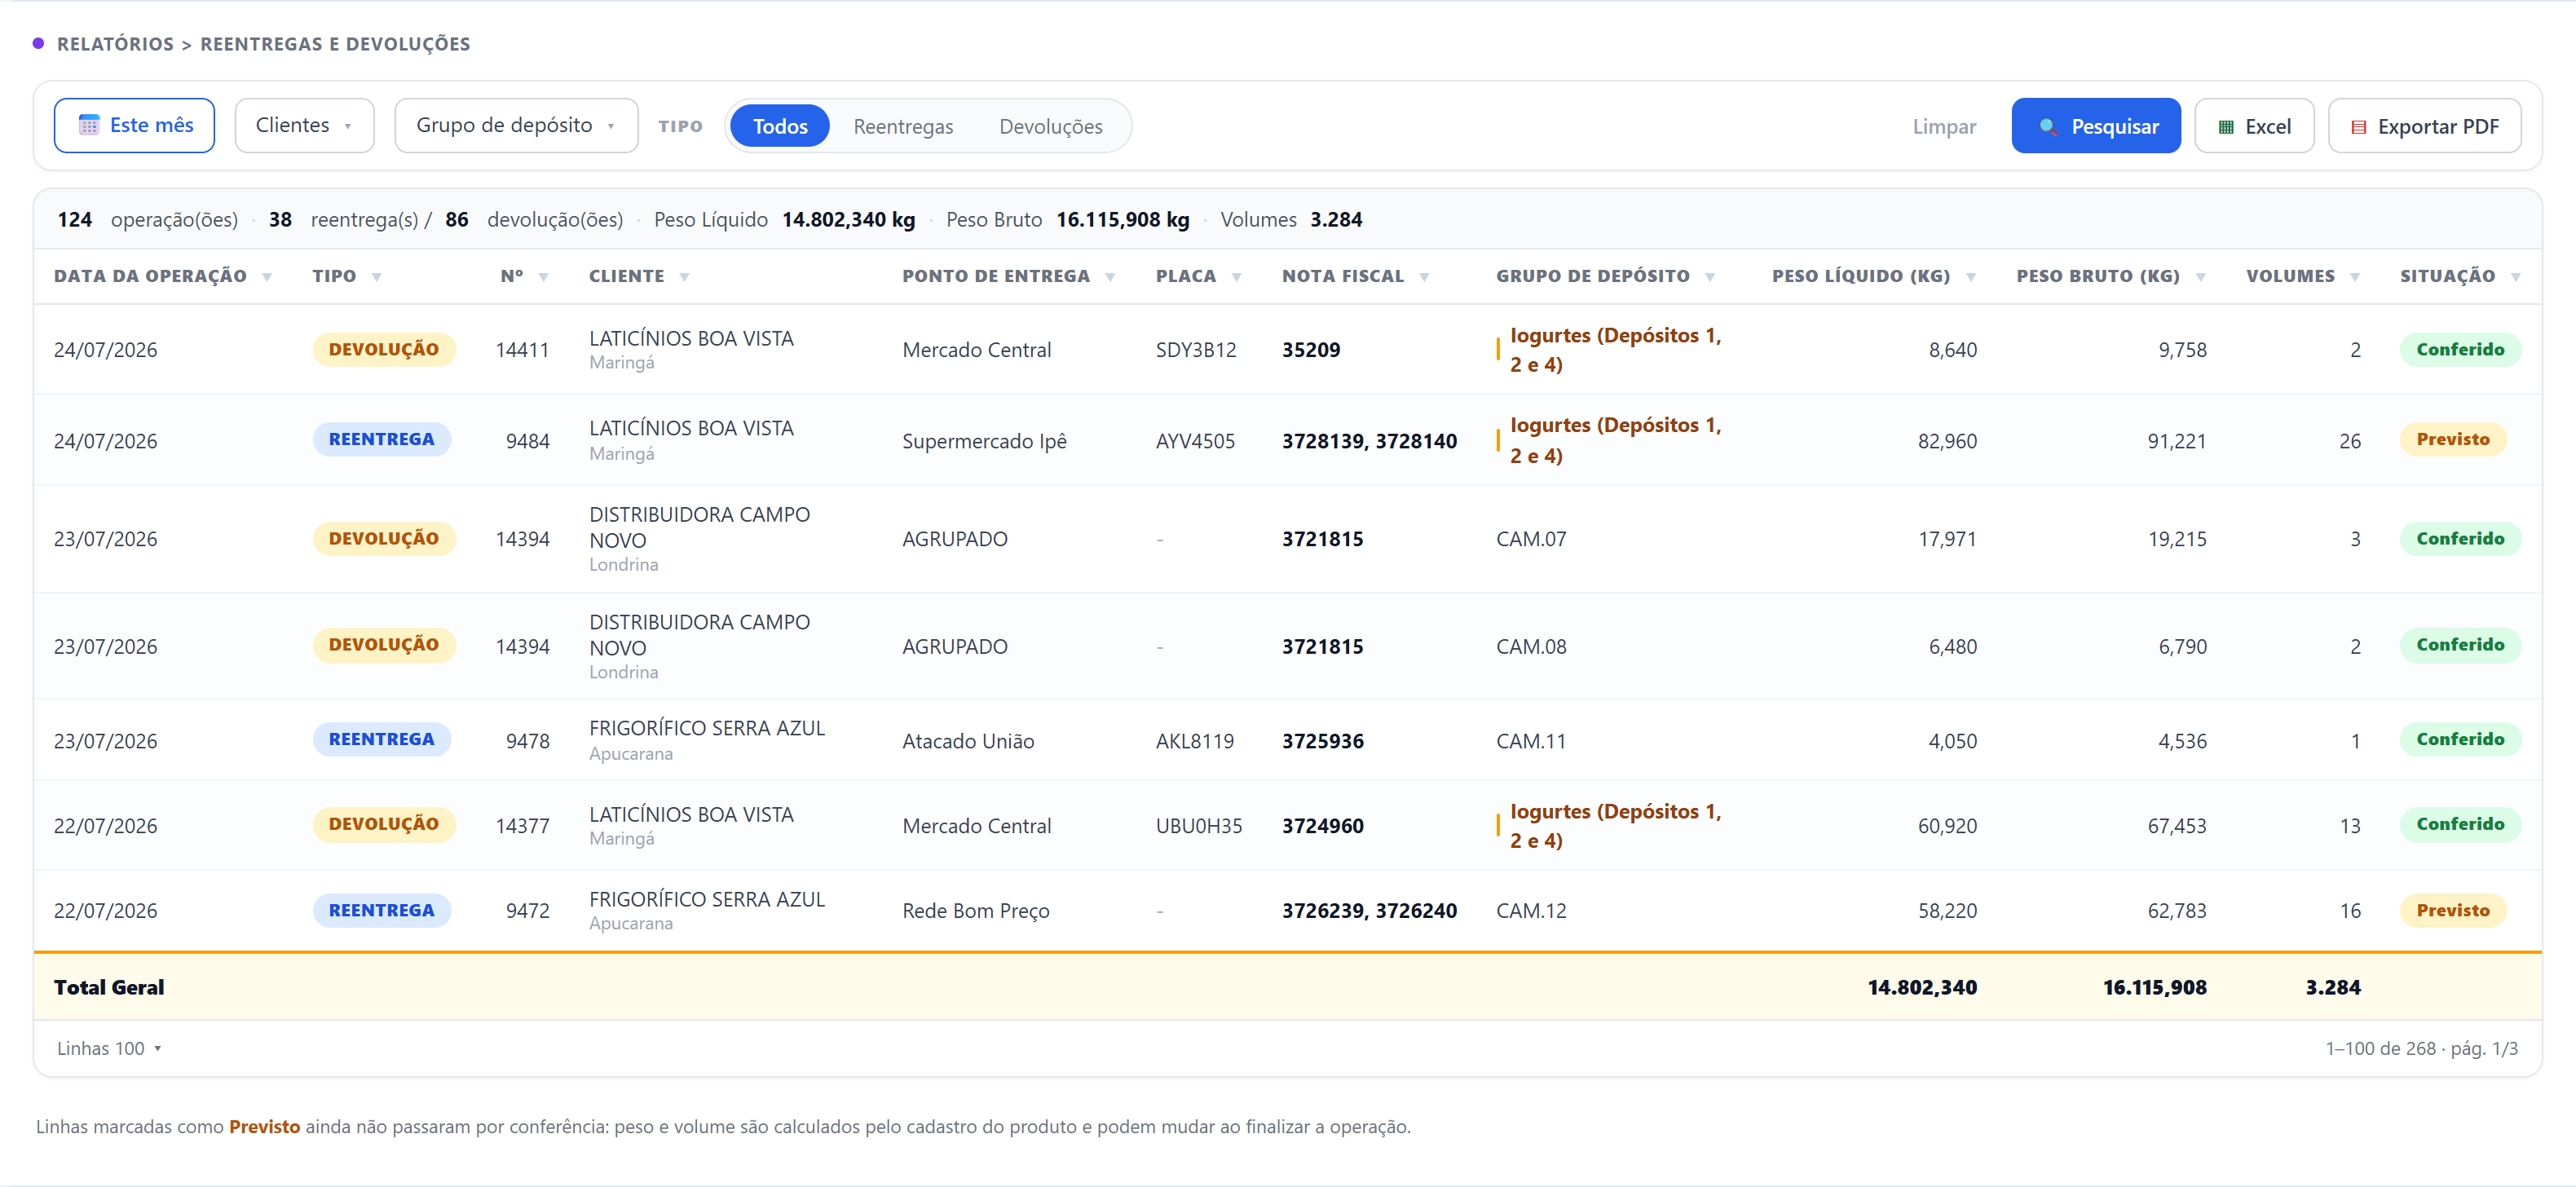
Task: Click placa SDY3B12
Action: pos(1196,350)
